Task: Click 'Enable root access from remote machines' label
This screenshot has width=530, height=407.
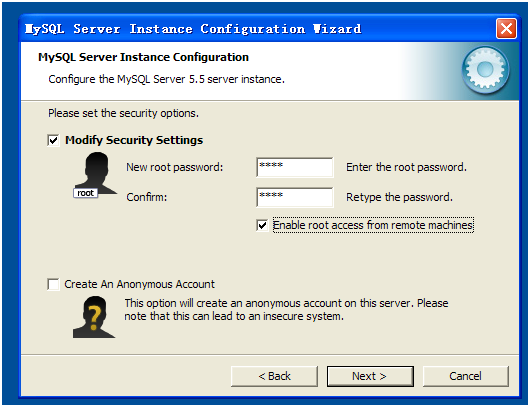Action: click(373, 225)
